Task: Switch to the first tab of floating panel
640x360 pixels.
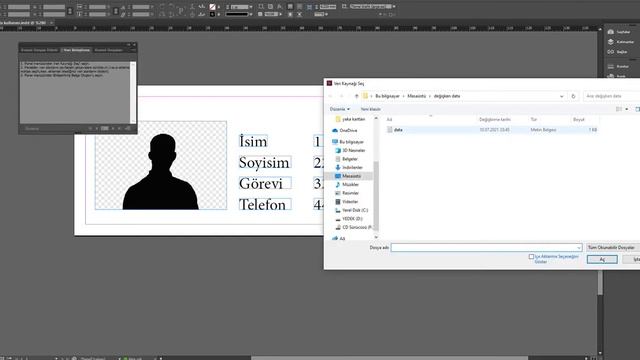Action: [40, 50]
